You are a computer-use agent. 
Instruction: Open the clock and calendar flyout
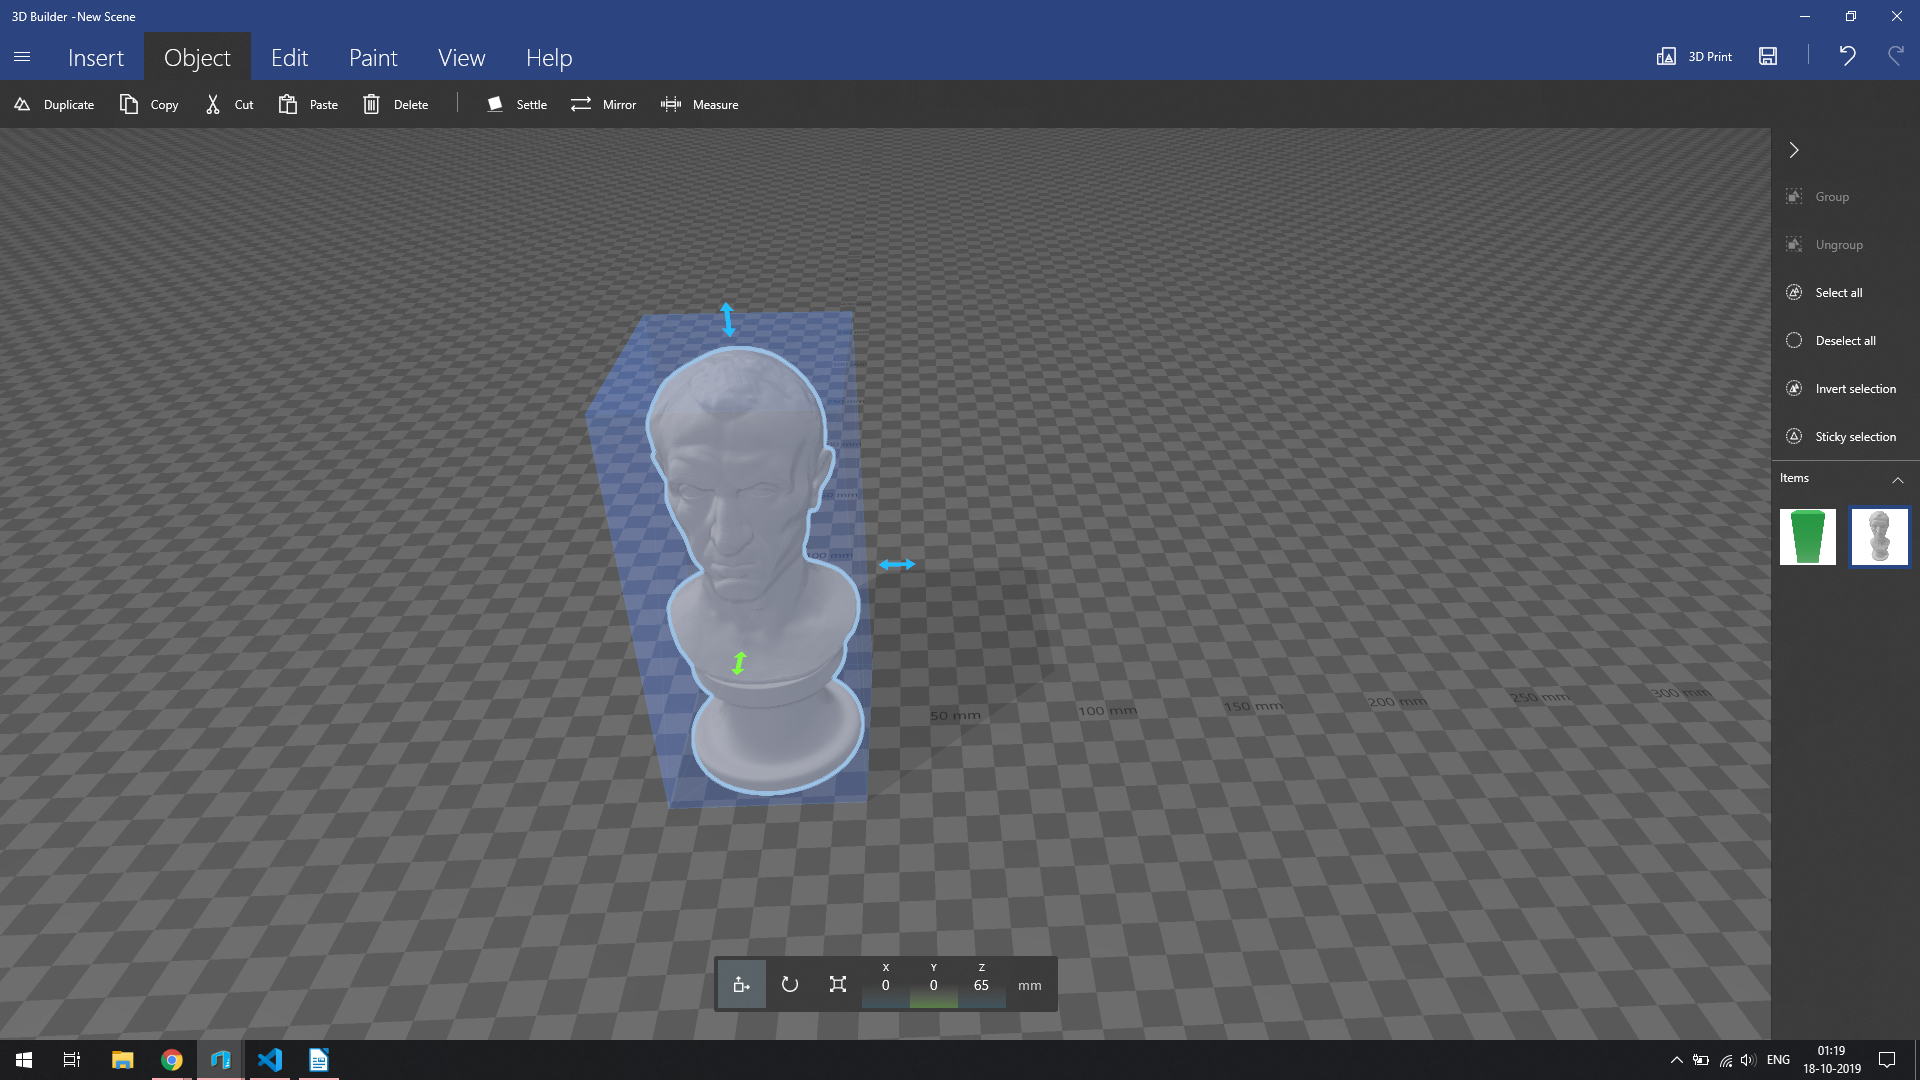tap(1832, 1060)
